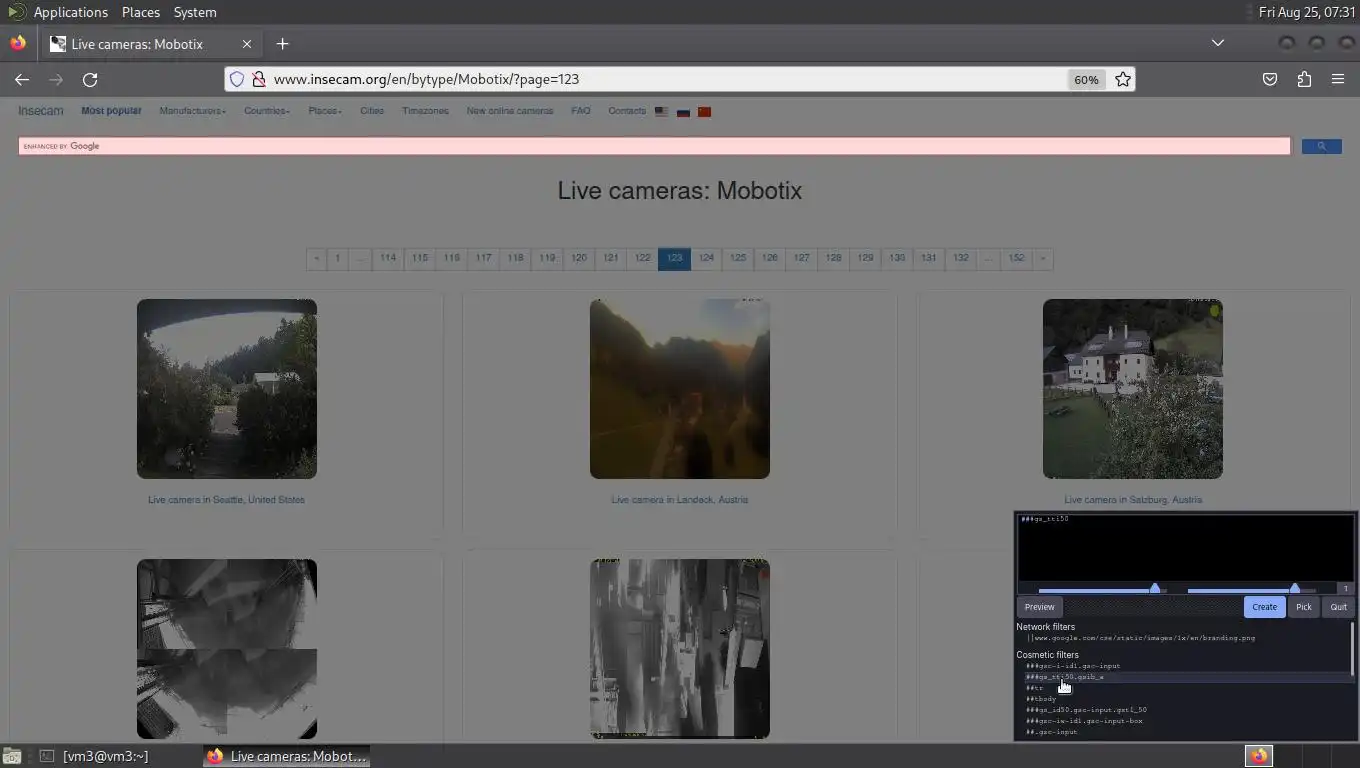Viewport: 1360px width, 768px height.
Task: Open site security padlock info
Action: [x=258, y=79]
